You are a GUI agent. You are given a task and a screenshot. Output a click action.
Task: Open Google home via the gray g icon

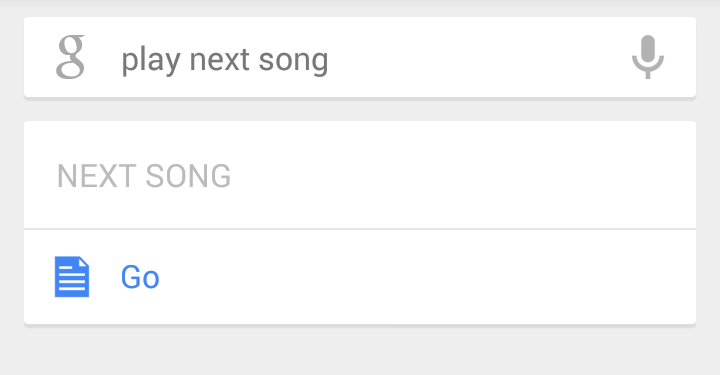(70, 57)
